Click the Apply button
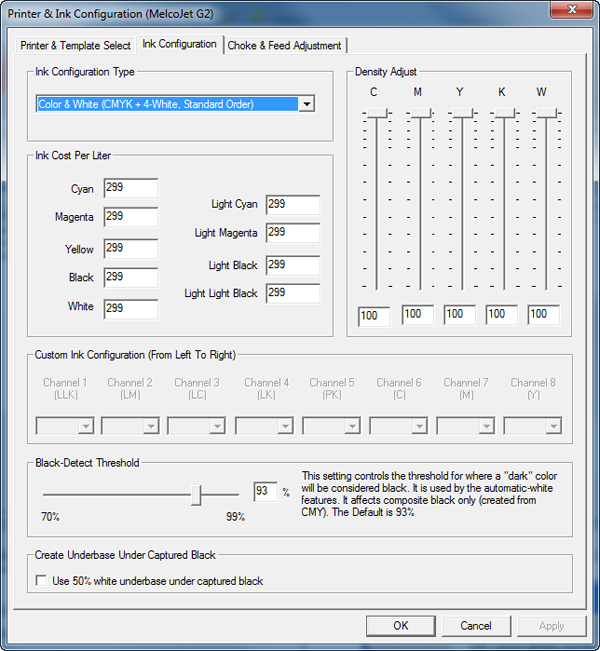The image size is (600, 651). pyautogui.click(x=552, y=626)
